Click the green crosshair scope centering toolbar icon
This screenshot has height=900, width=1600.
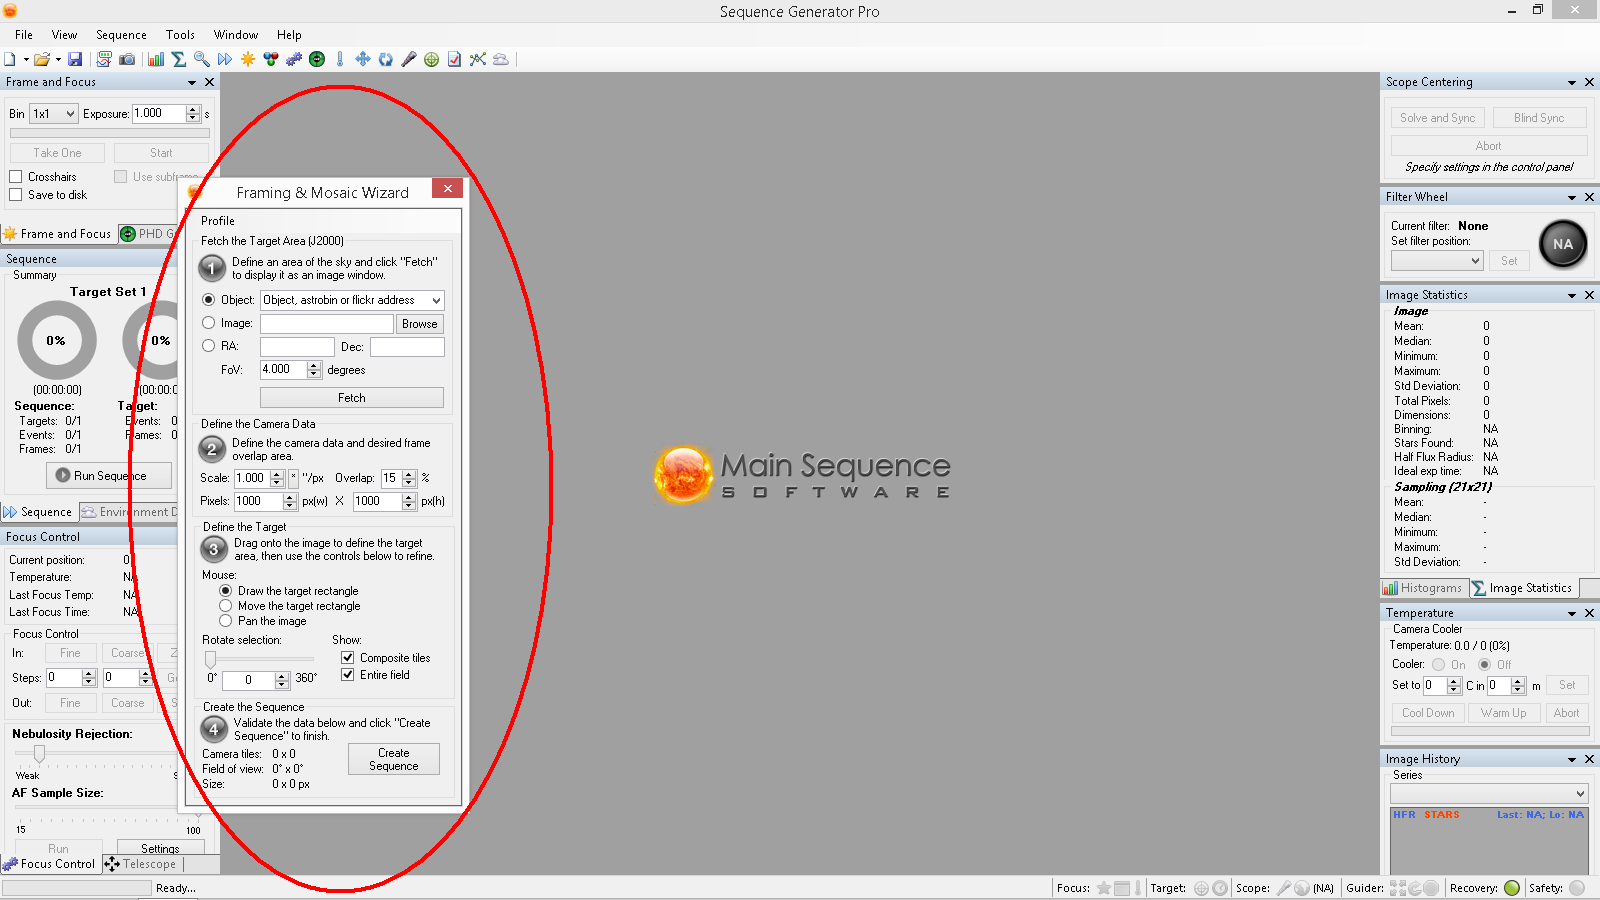pos(432,60)
